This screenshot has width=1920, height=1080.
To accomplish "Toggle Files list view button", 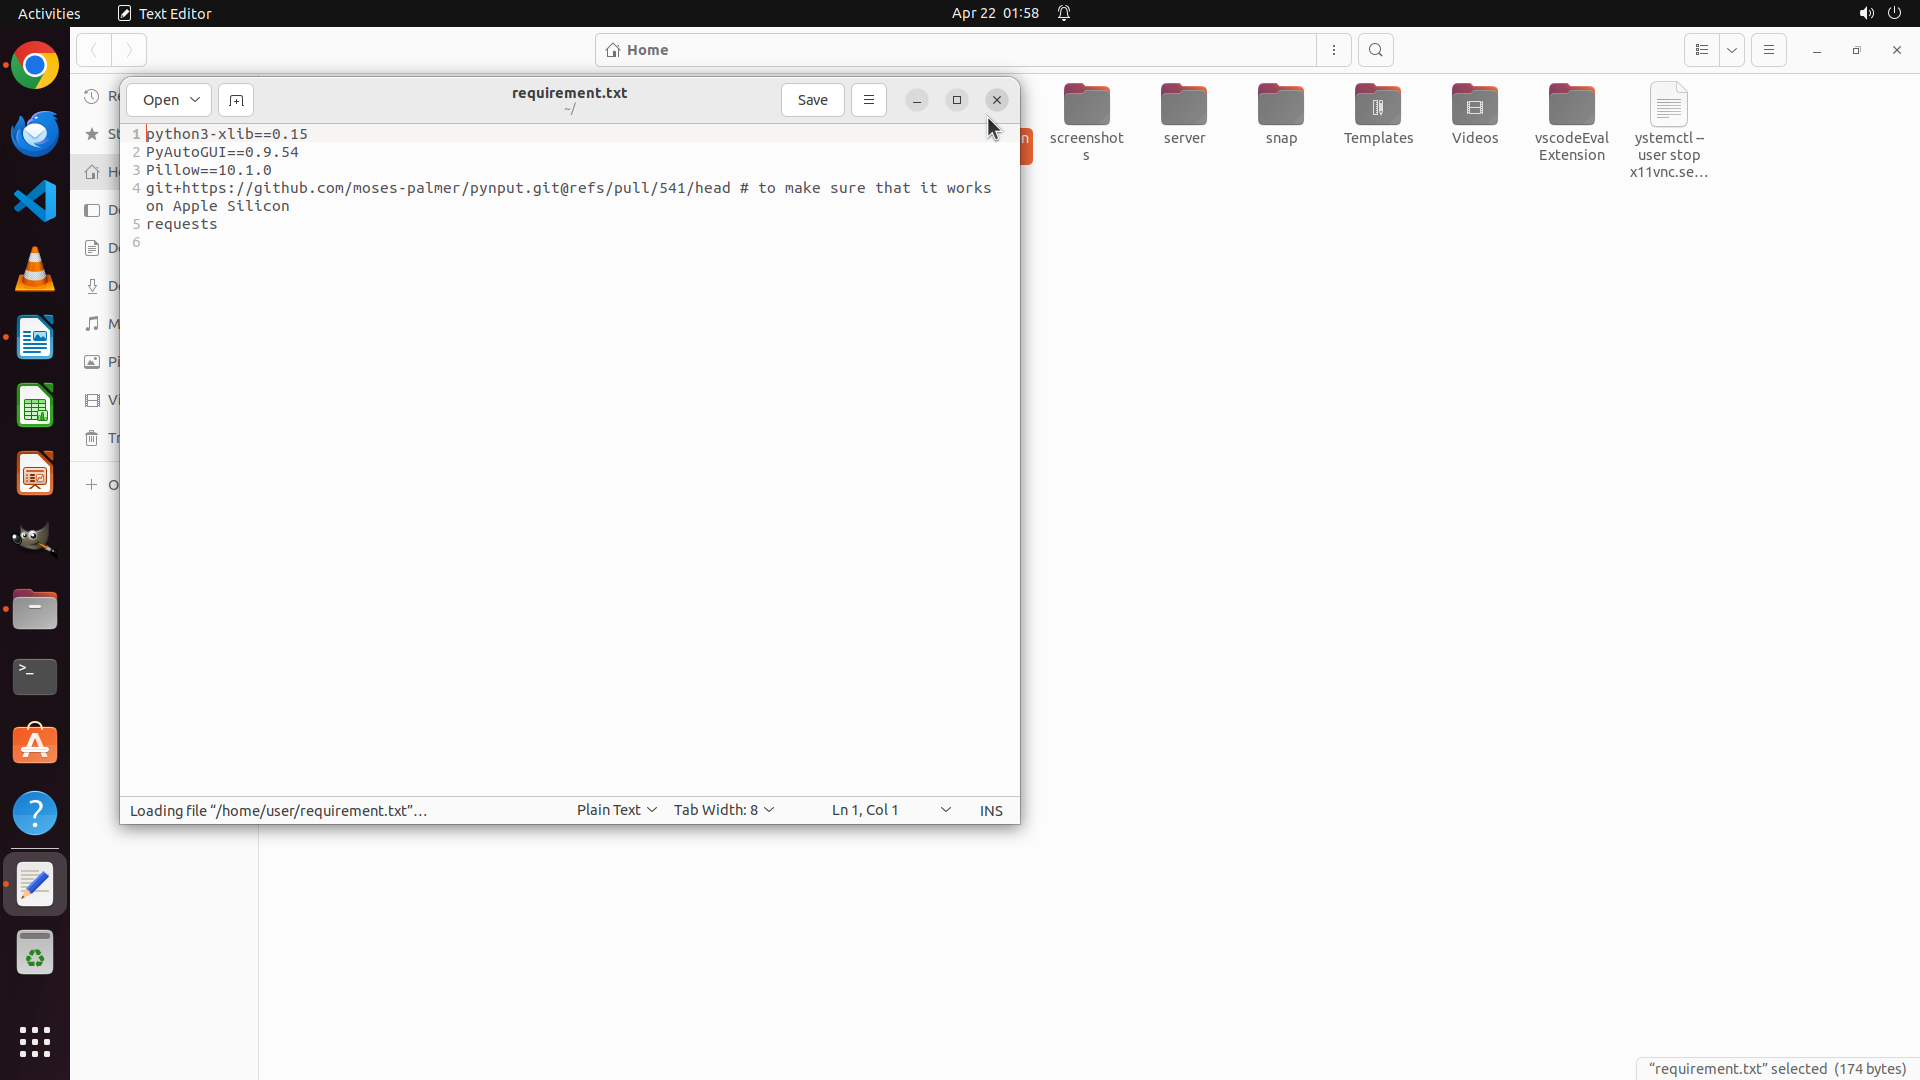I will (1702, 50).
